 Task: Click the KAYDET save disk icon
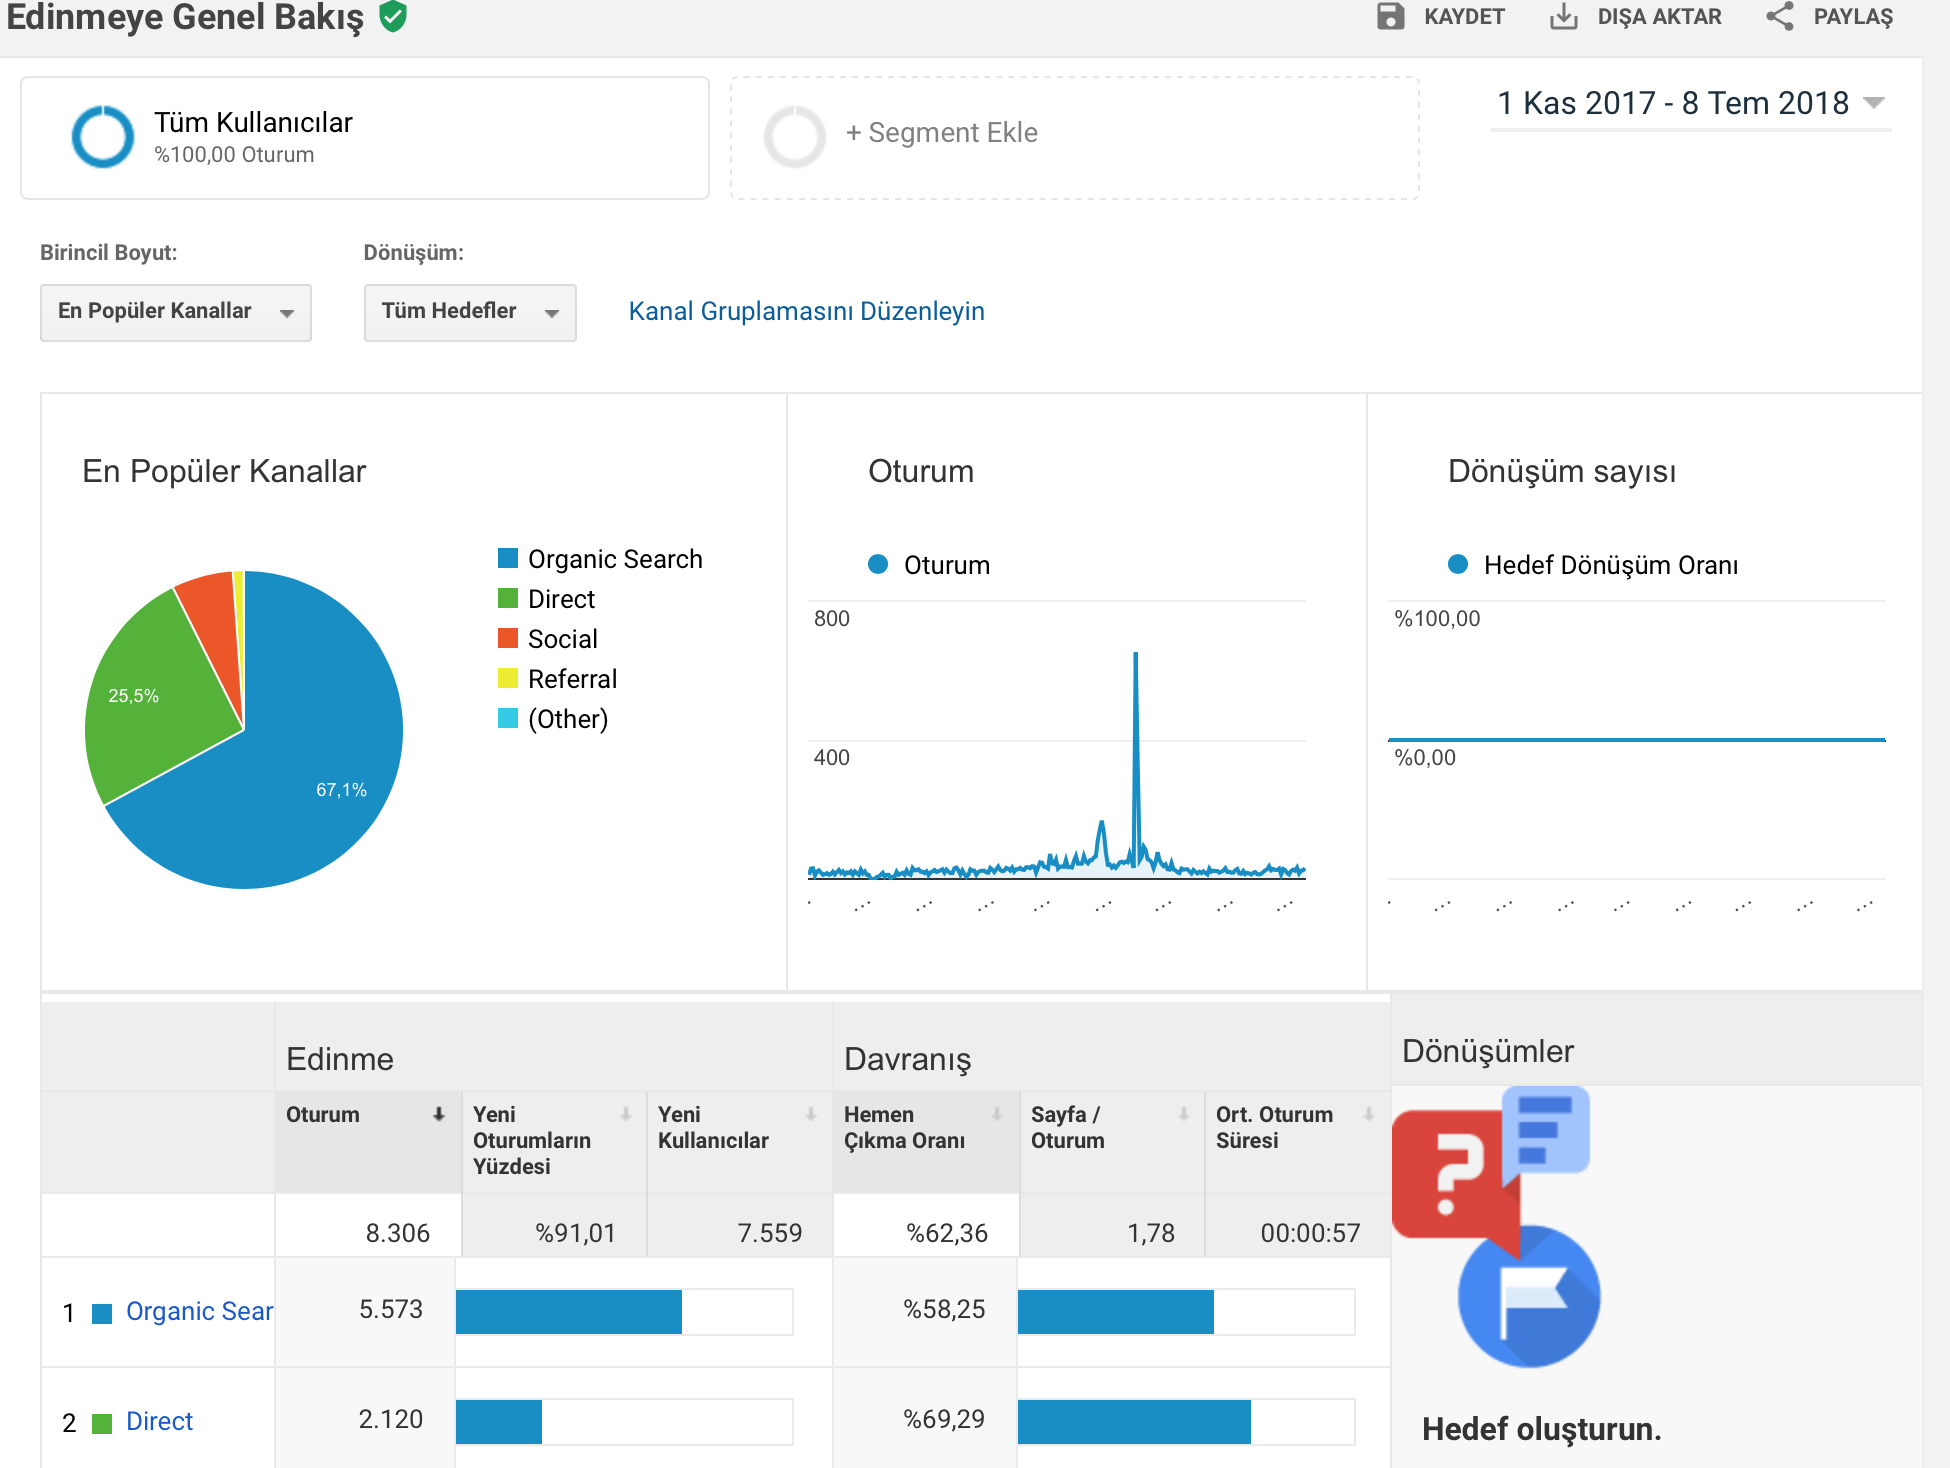[1390, 16]
